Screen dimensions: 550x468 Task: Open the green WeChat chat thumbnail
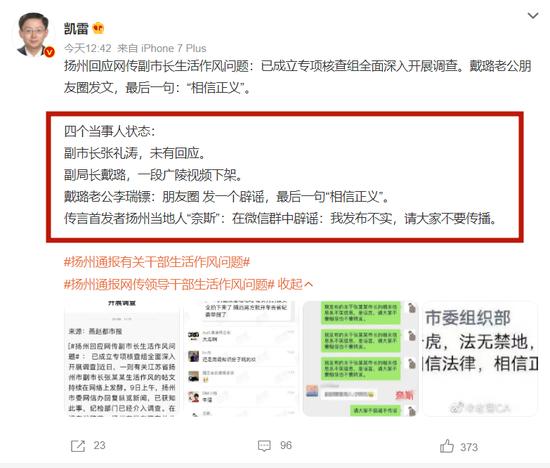360,359
